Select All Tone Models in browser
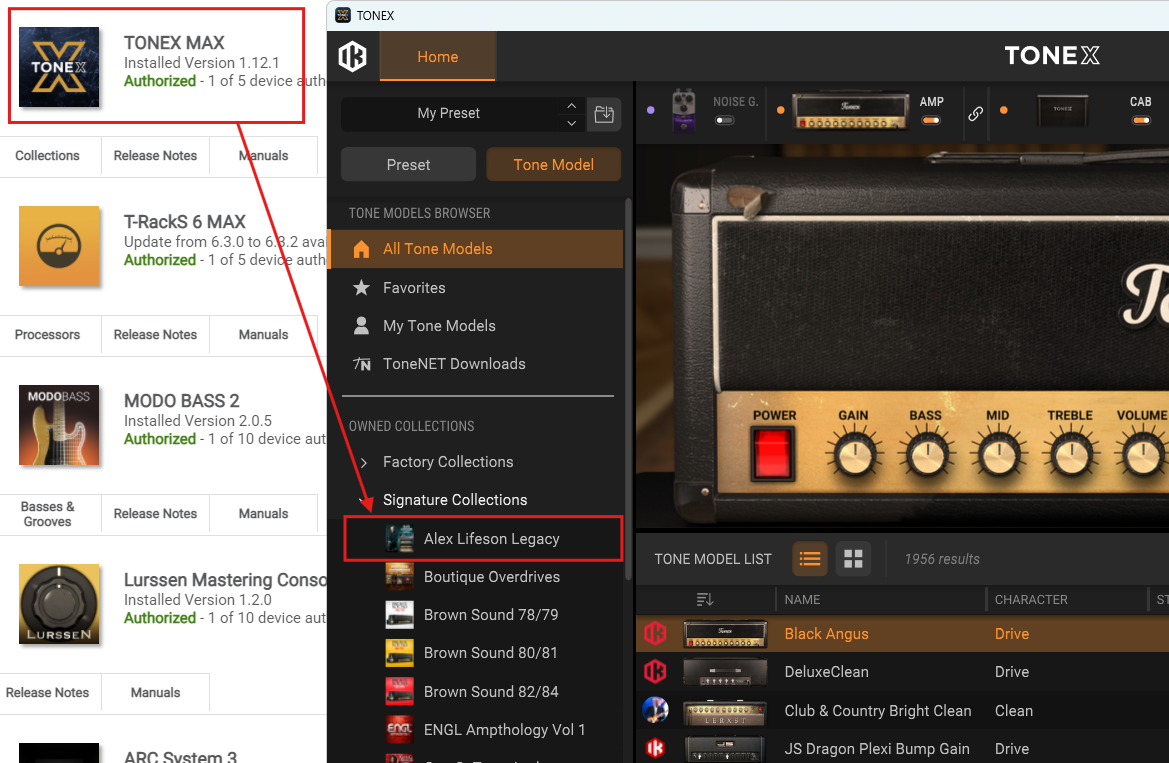1169x763 pixels. 477,249
